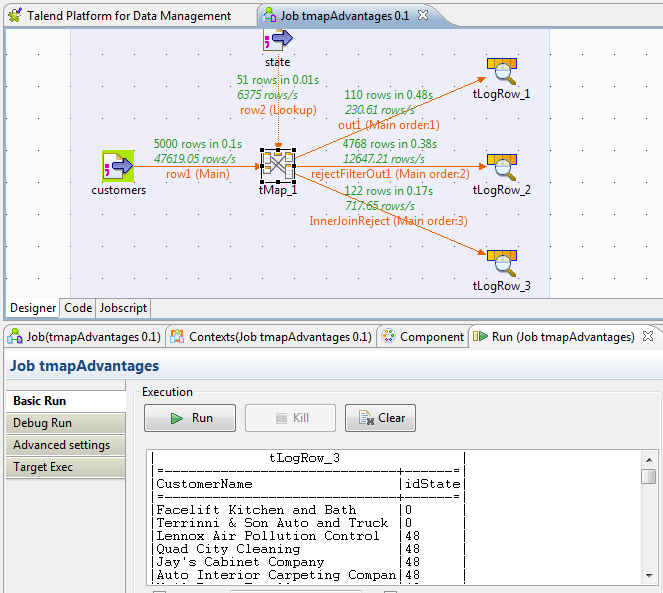The image size is (663, 593).
Task: Select the row2 (Lookup) connection label
Action: pos(278,110)
